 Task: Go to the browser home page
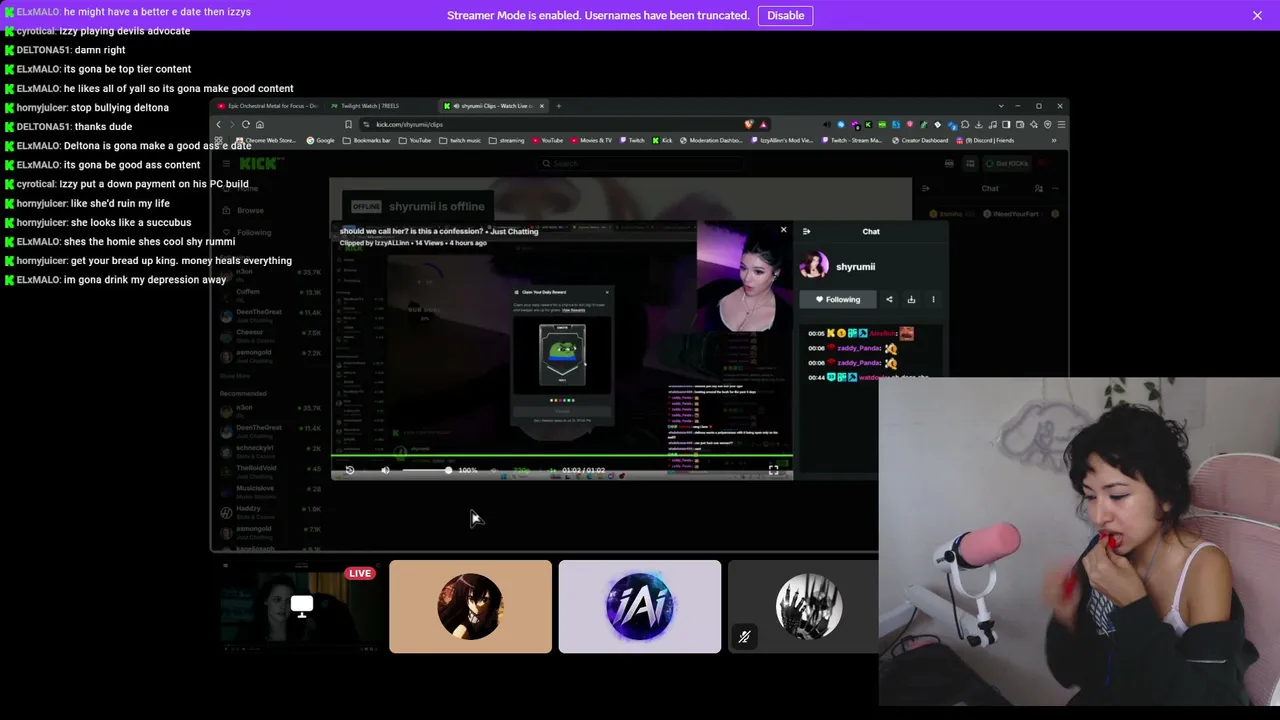click(260, 124)
